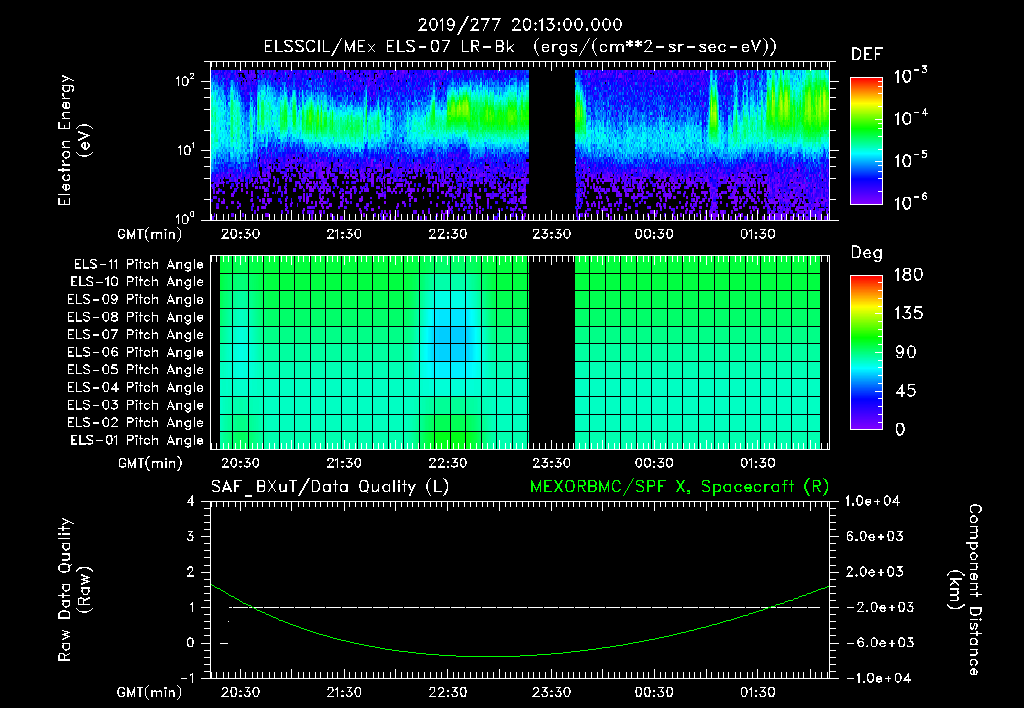The height and width of the screenshot is (708, 1024).
Task: Select the DEF colorbar label
Action: point(867,55)
